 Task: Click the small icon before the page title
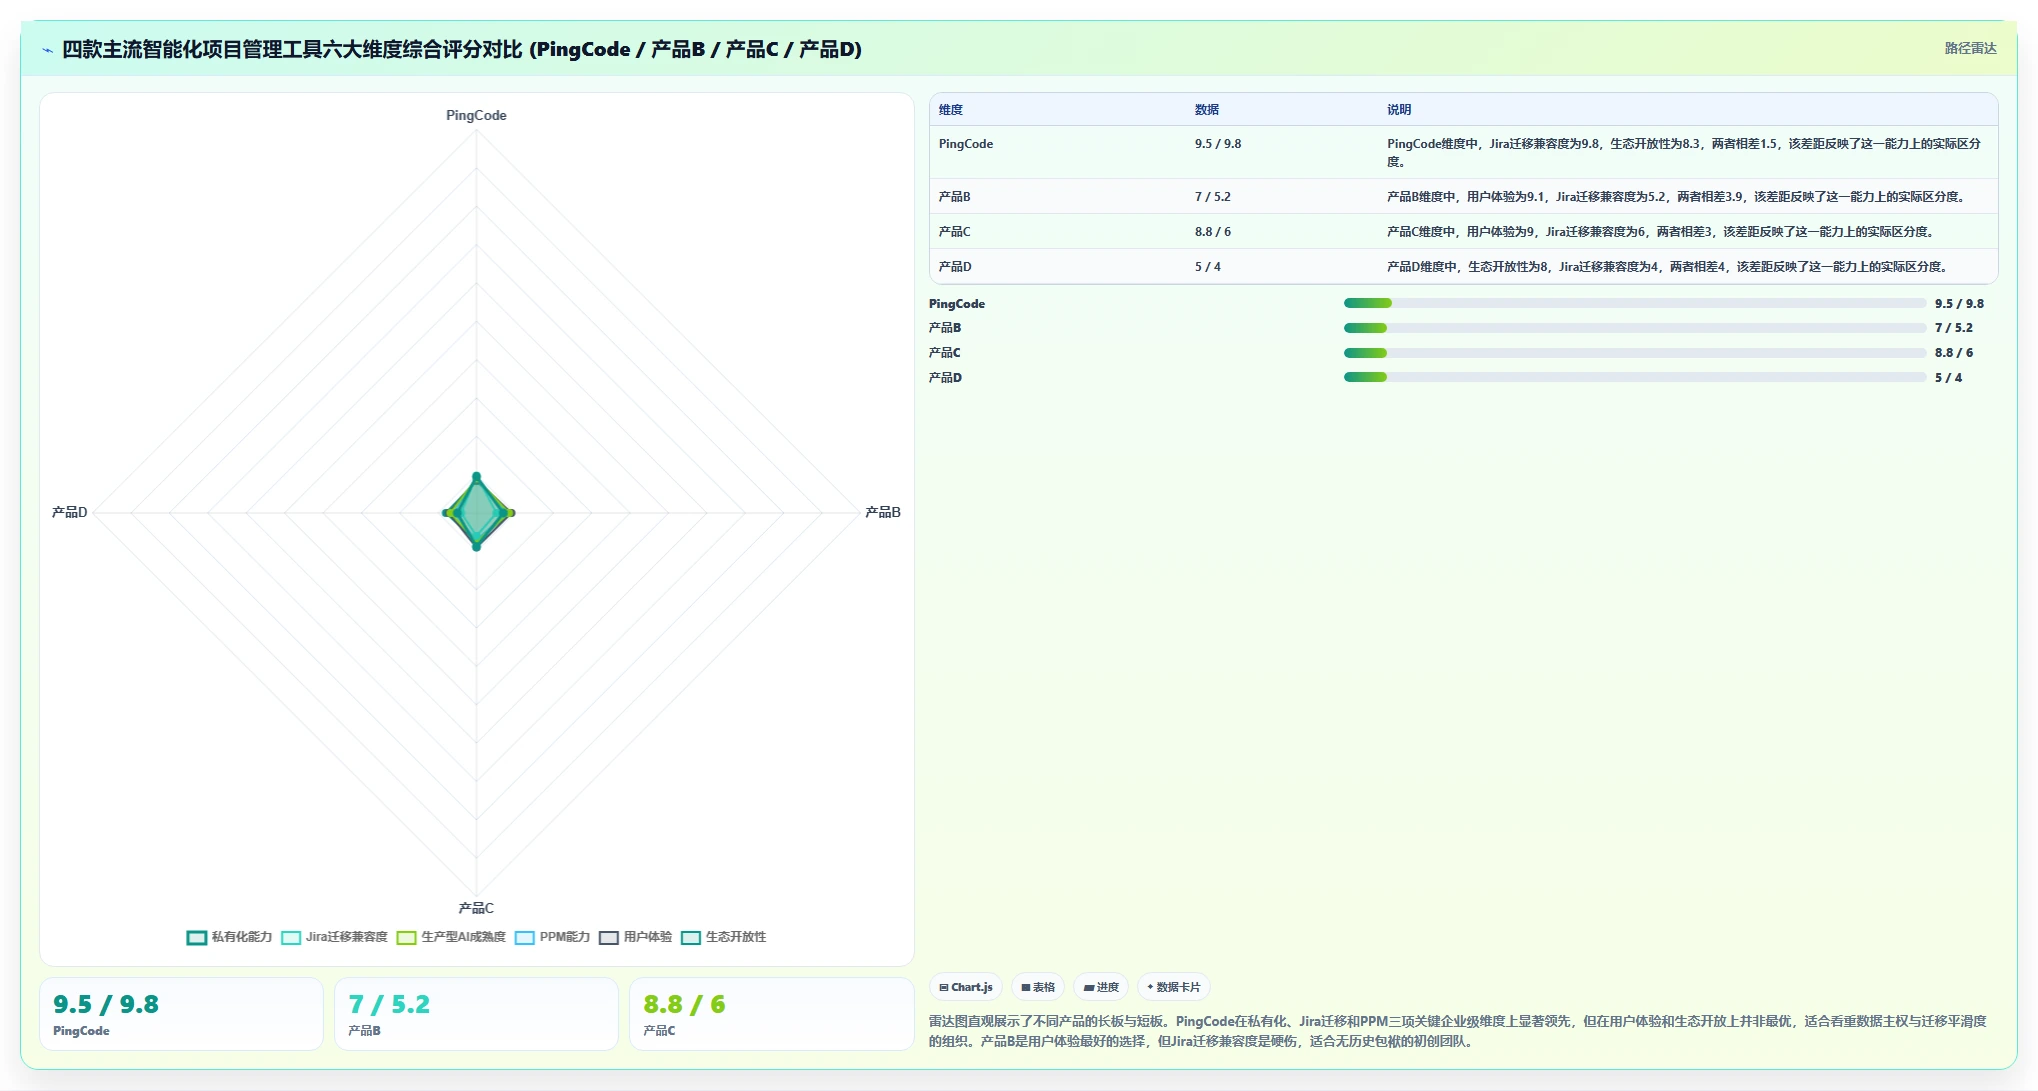[47, 50]
